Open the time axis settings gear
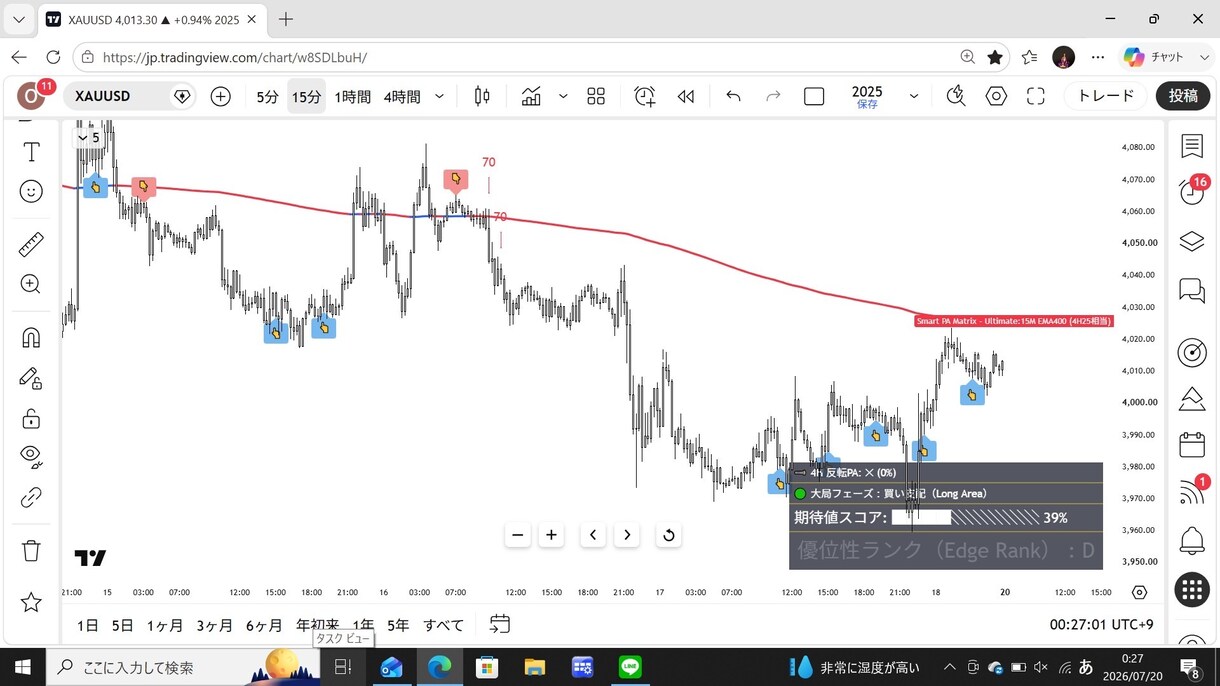 1139,592
